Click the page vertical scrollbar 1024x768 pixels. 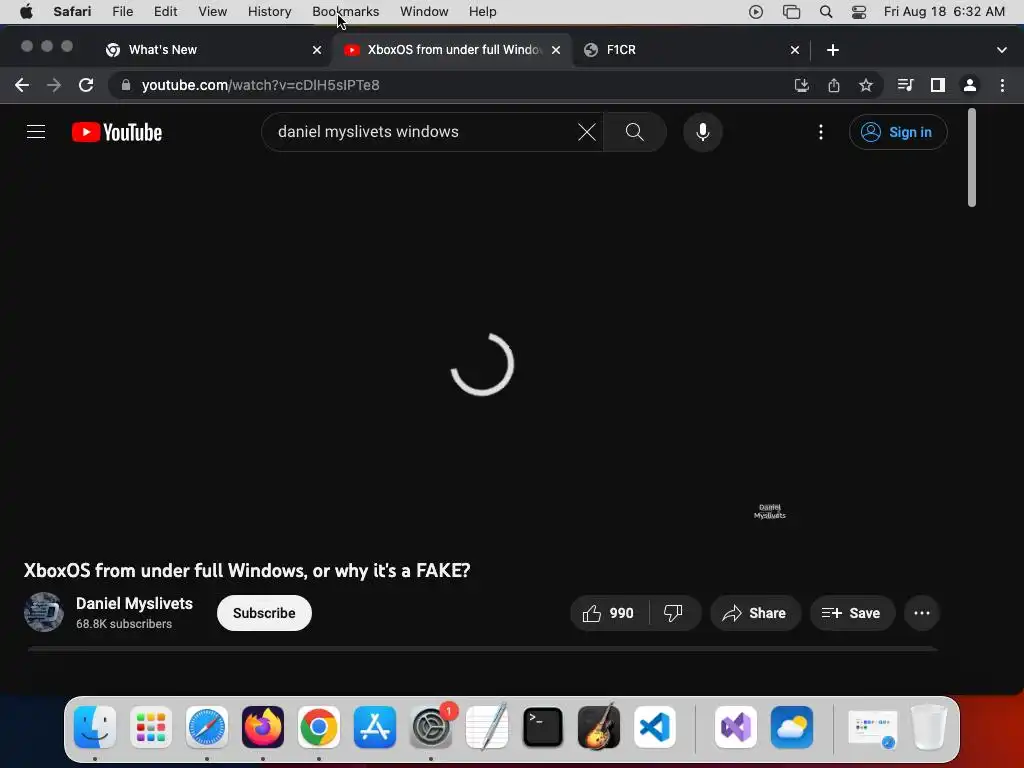[x=972, y=158]
